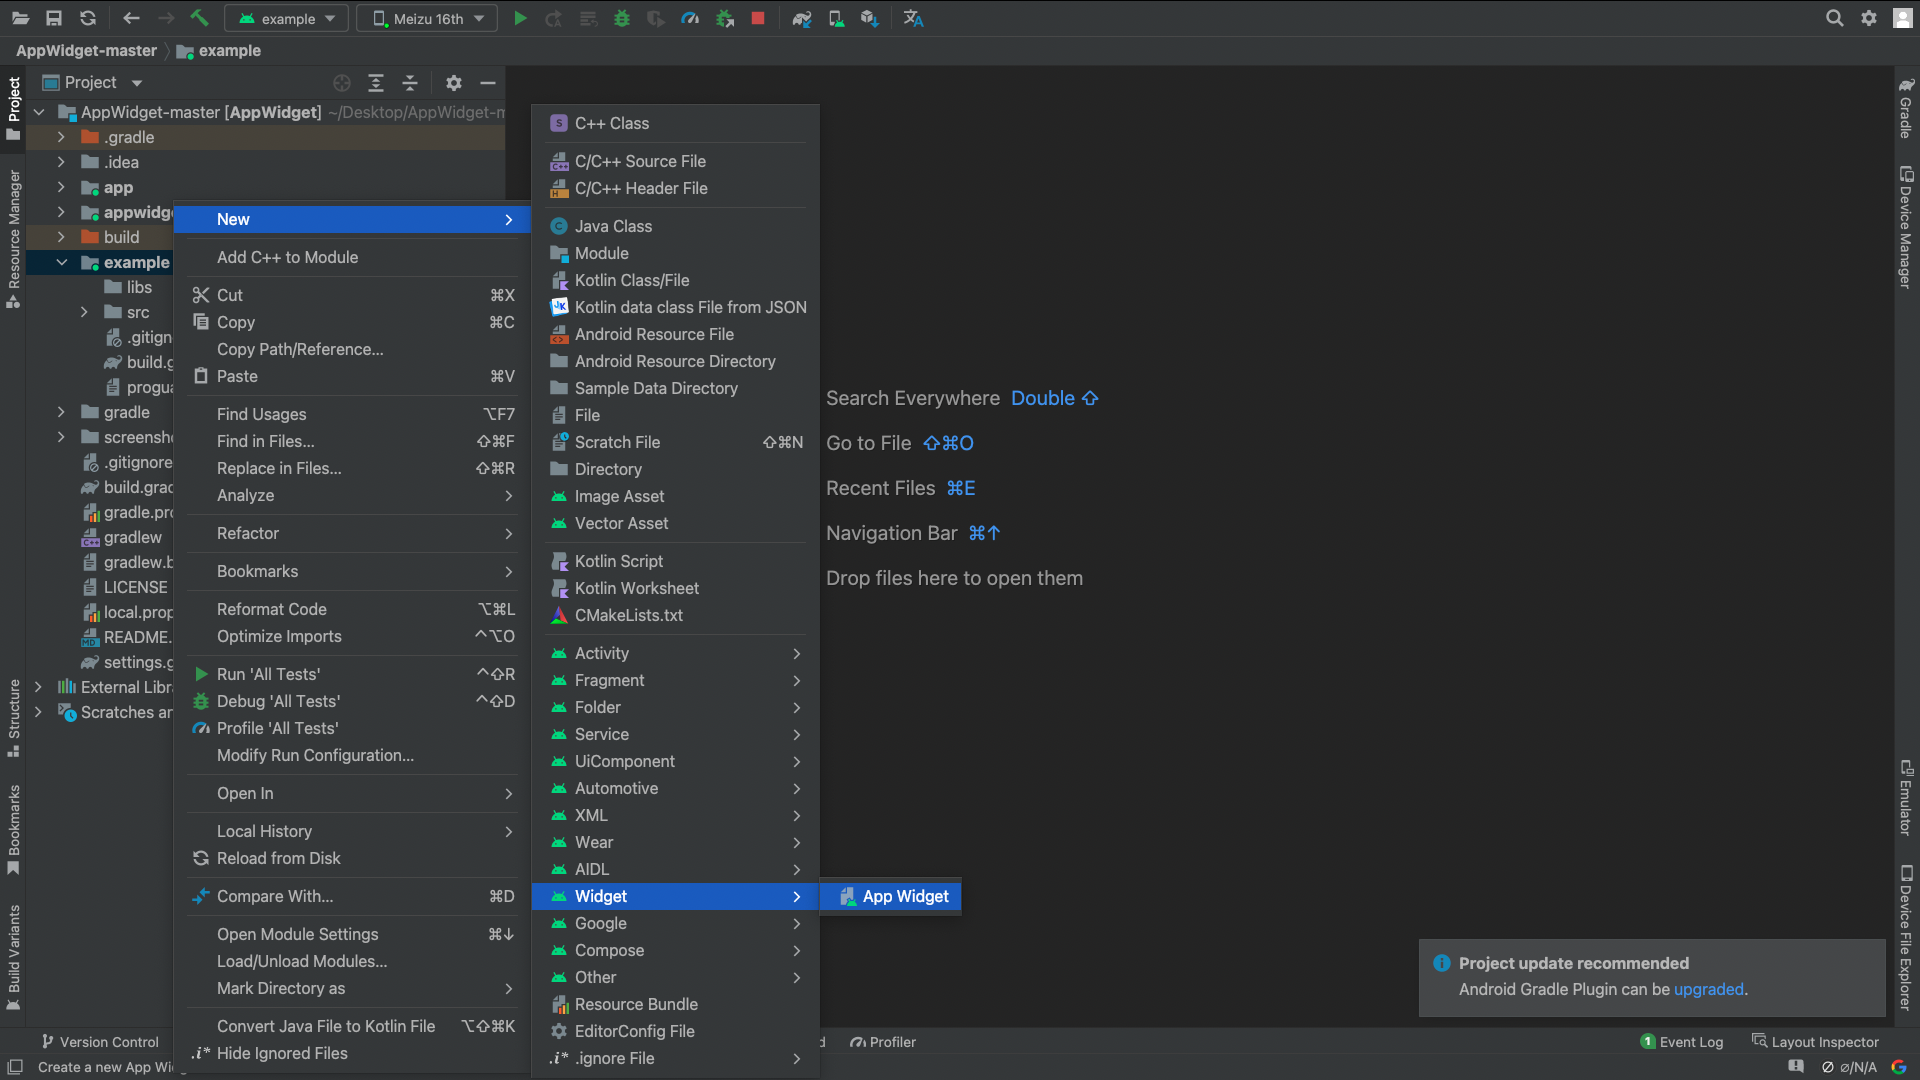Image resolution: width=1920 pixels, height=1080 pixels.
Task: Select Android Resource File menu entry
Action: pos(676,334)
